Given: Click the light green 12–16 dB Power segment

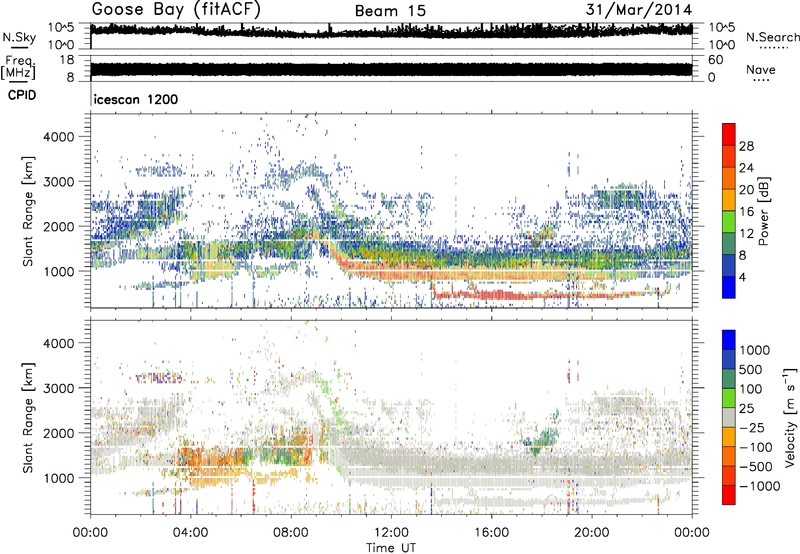Looking at the screenshot, I should click(729, 221).
